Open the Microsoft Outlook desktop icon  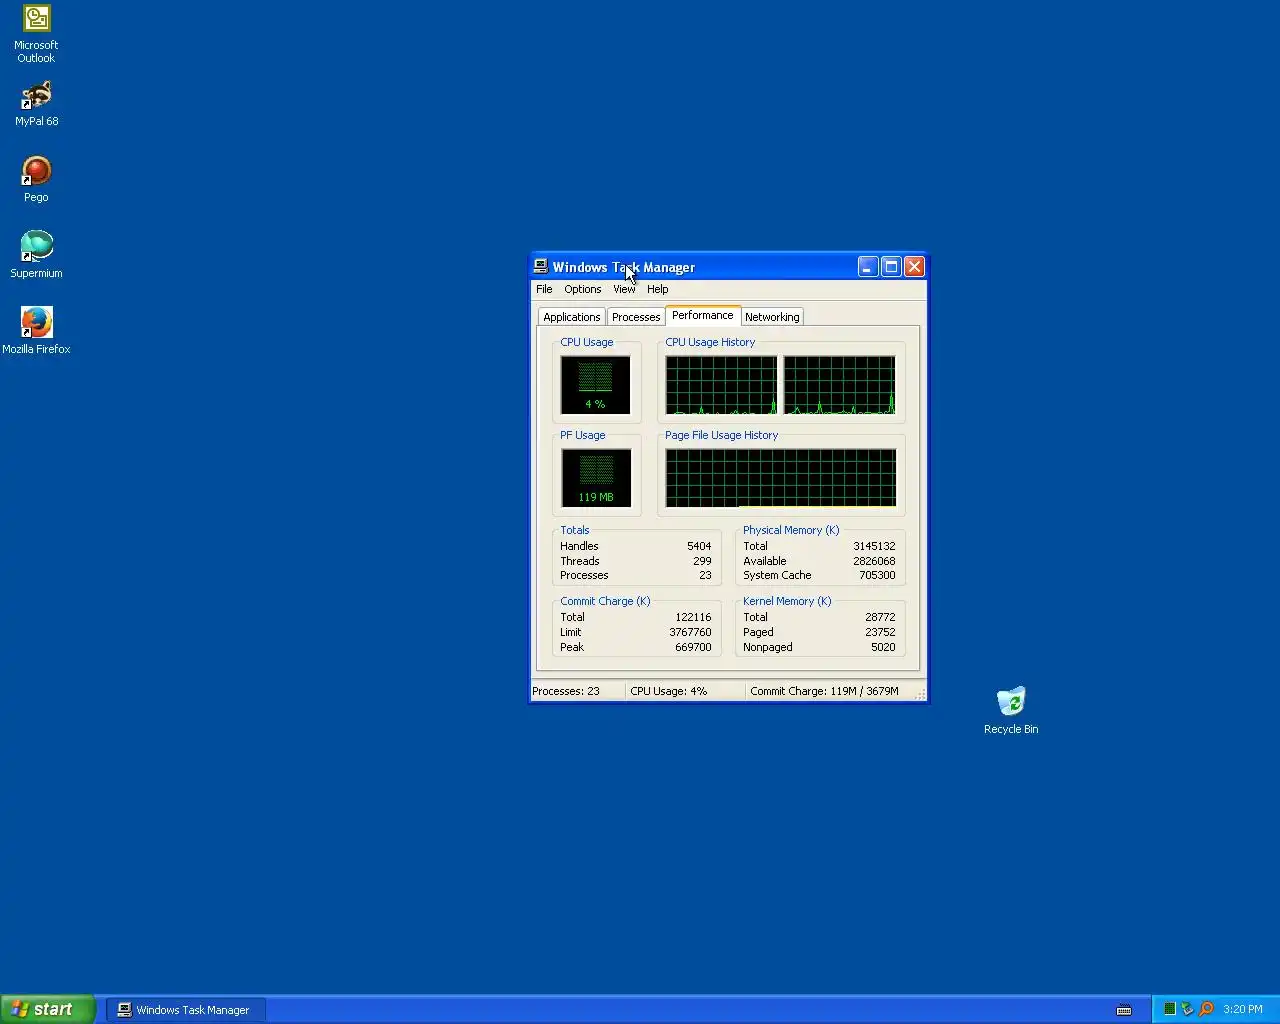pos(36,34)
